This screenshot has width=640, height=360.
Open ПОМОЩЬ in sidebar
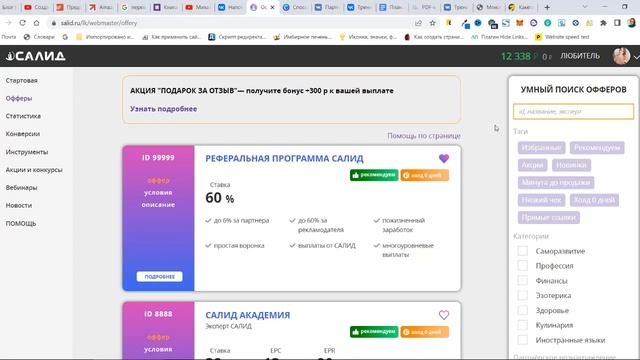21,223
